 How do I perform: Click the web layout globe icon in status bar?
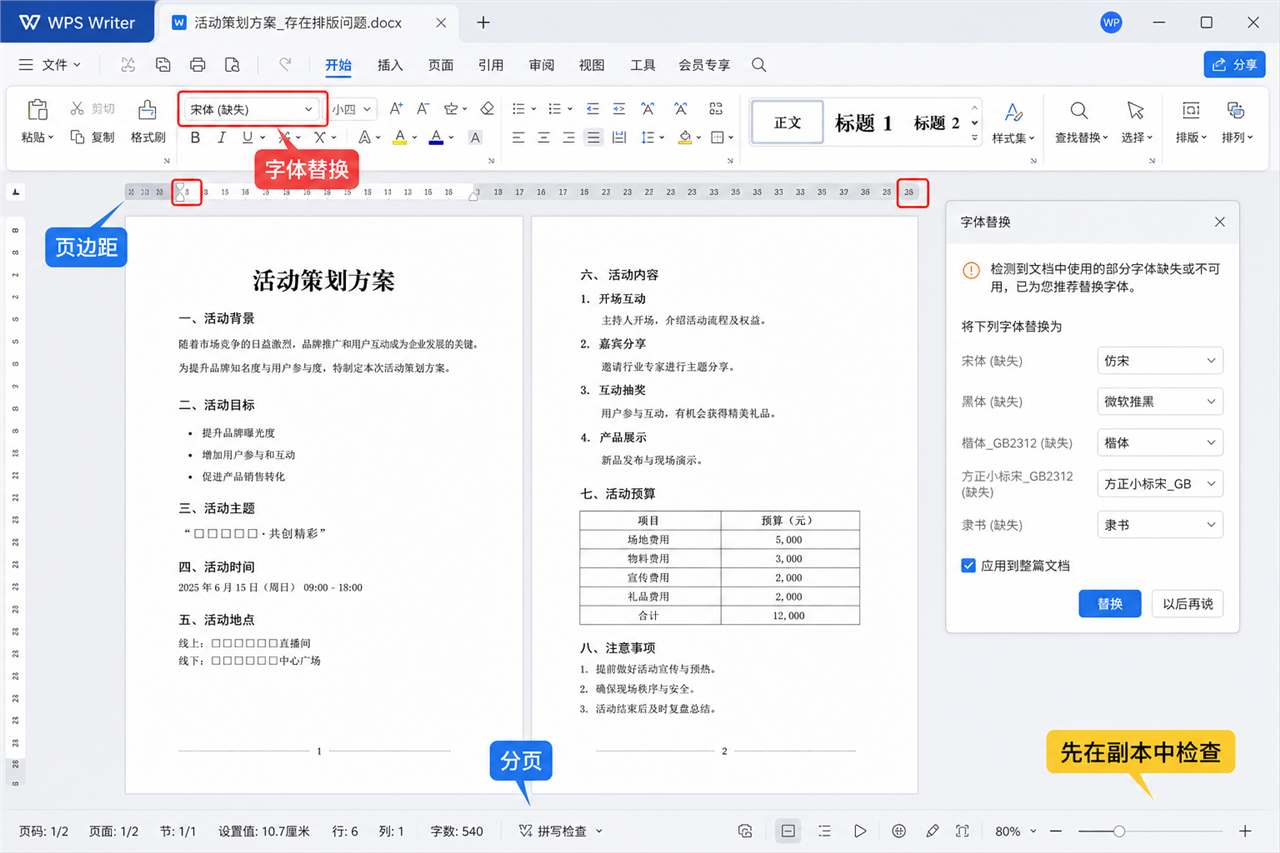coord(898,831)
